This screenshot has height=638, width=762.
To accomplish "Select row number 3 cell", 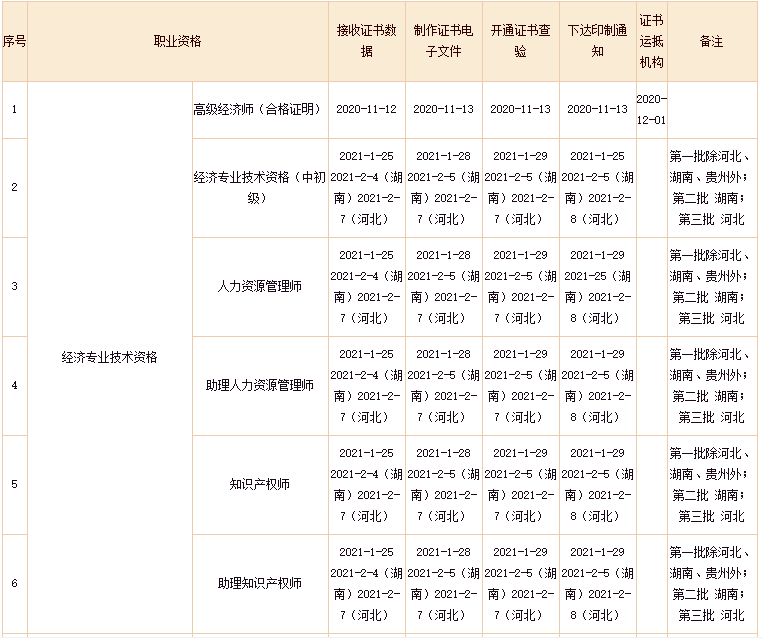I will [14, 286].
